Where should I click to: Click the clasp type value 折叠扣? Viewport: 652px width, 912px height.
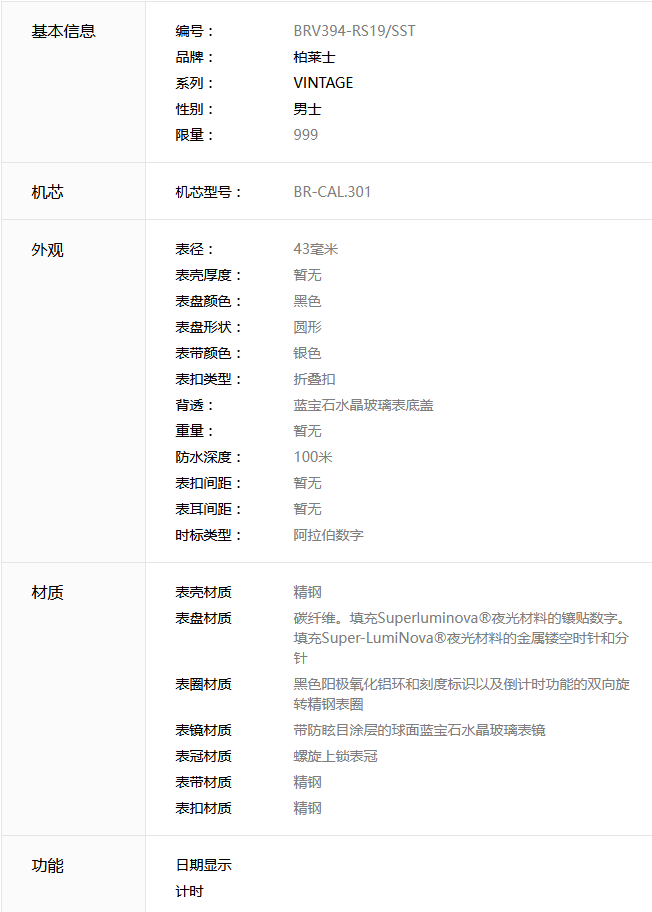tap(314, 379)
